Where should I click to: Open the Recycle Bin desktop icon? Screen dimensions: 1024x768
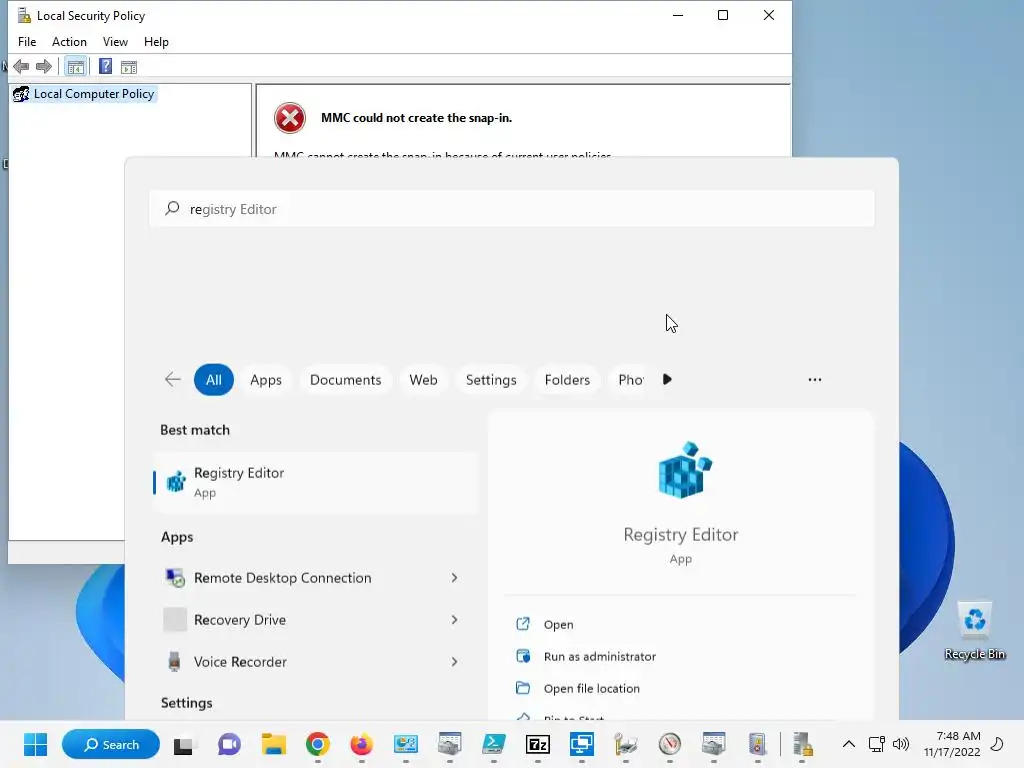(x=974, y=631)
